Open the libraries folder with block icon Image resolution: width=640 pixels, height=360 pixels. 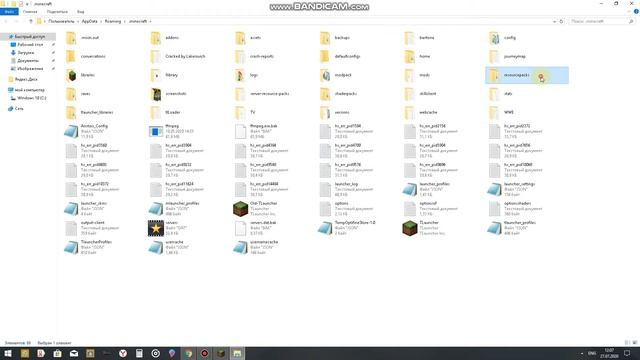click(80, 75)
